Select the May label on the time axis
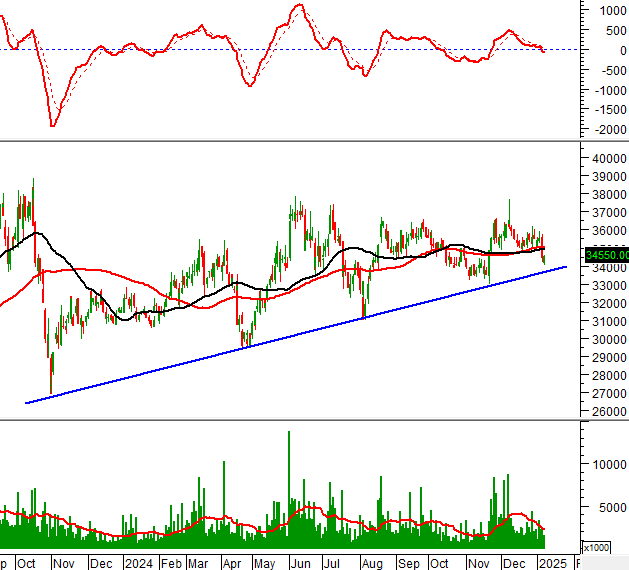 coord(264,564)
